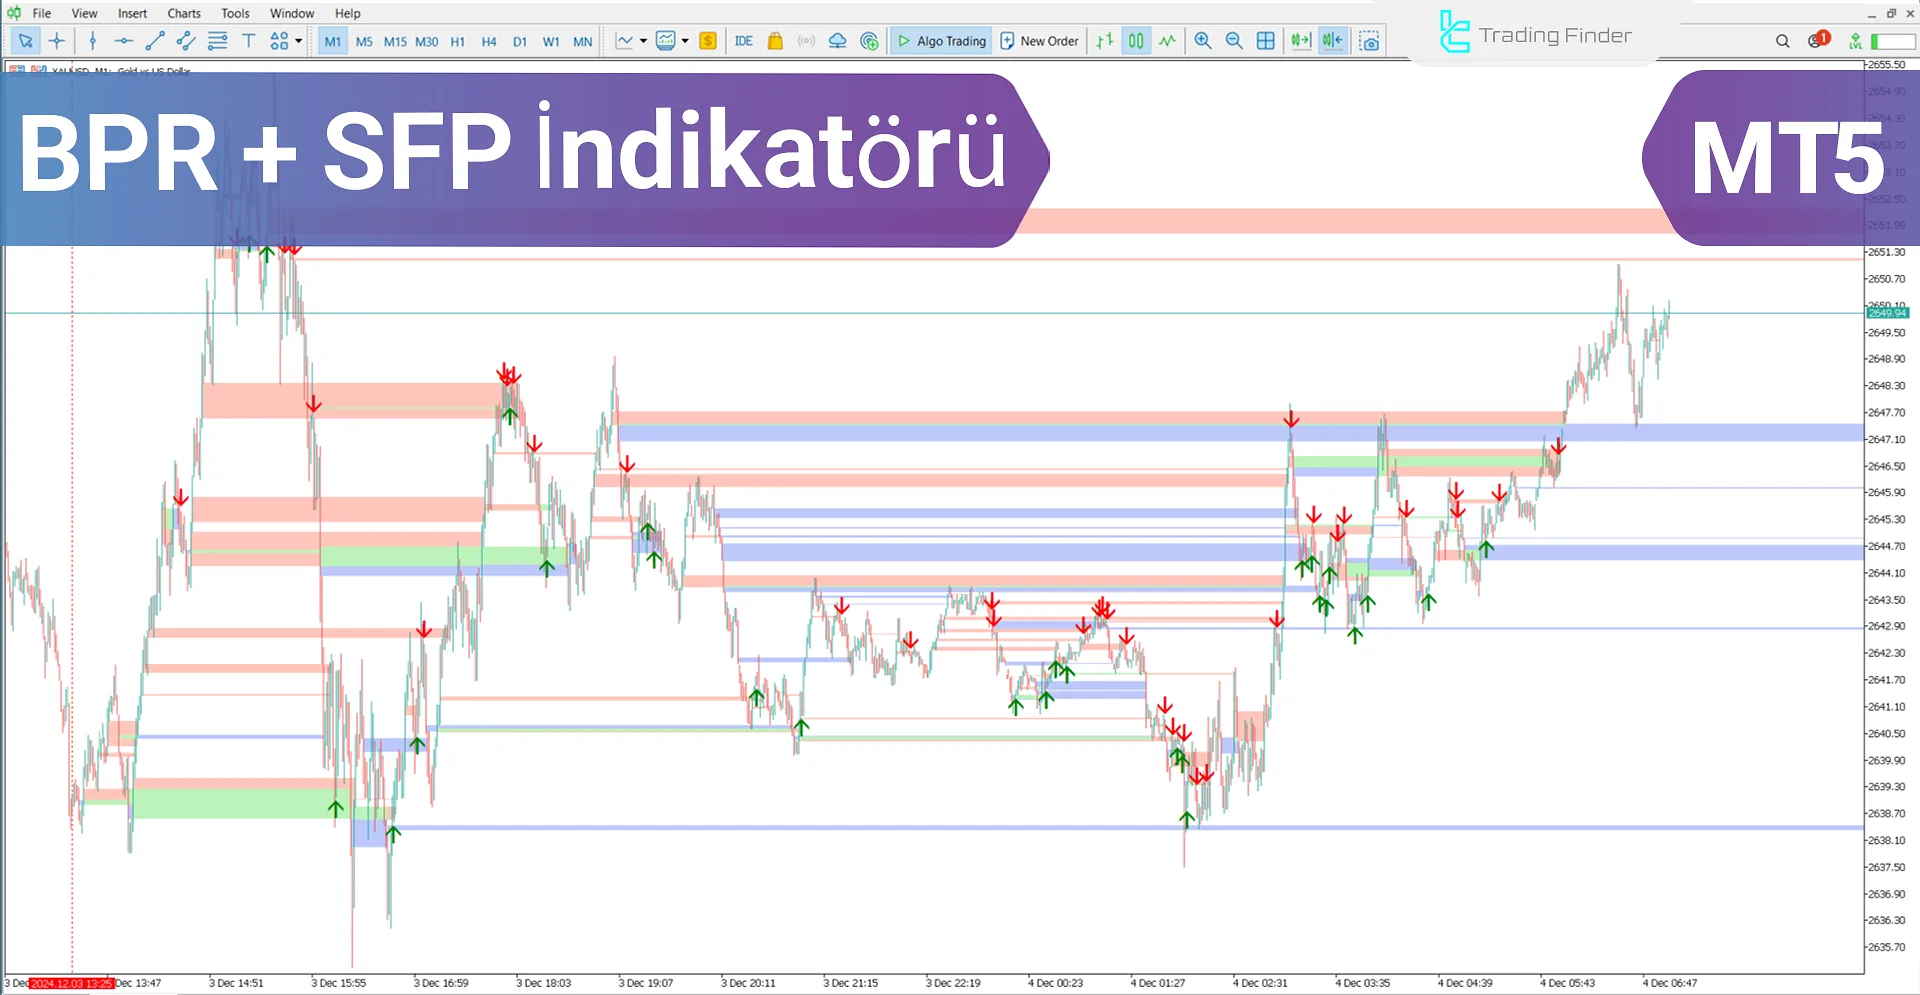This screenshot has width=1920, height=995.
Task: Open the indicators dropdown arrow
Action: coord(685,41)
